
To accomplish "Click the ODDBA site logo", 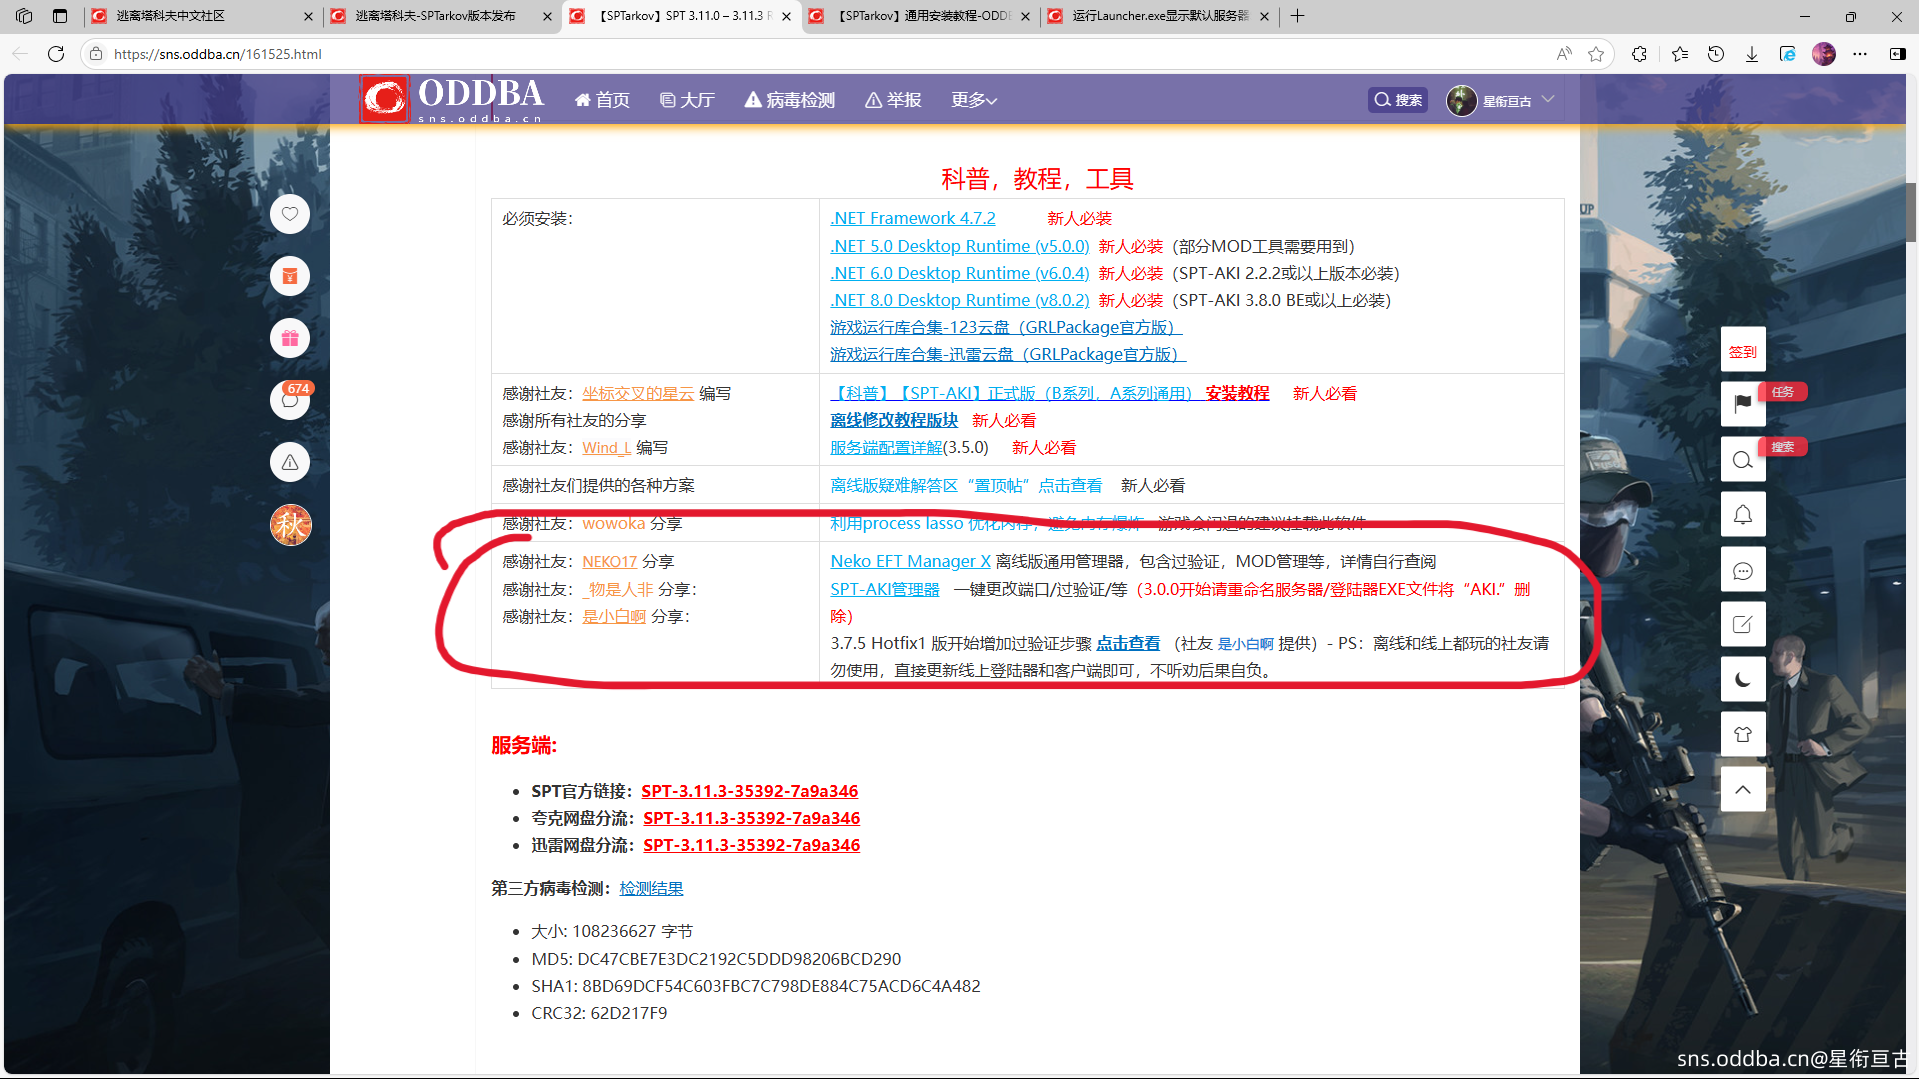I will tap(452, 99).
